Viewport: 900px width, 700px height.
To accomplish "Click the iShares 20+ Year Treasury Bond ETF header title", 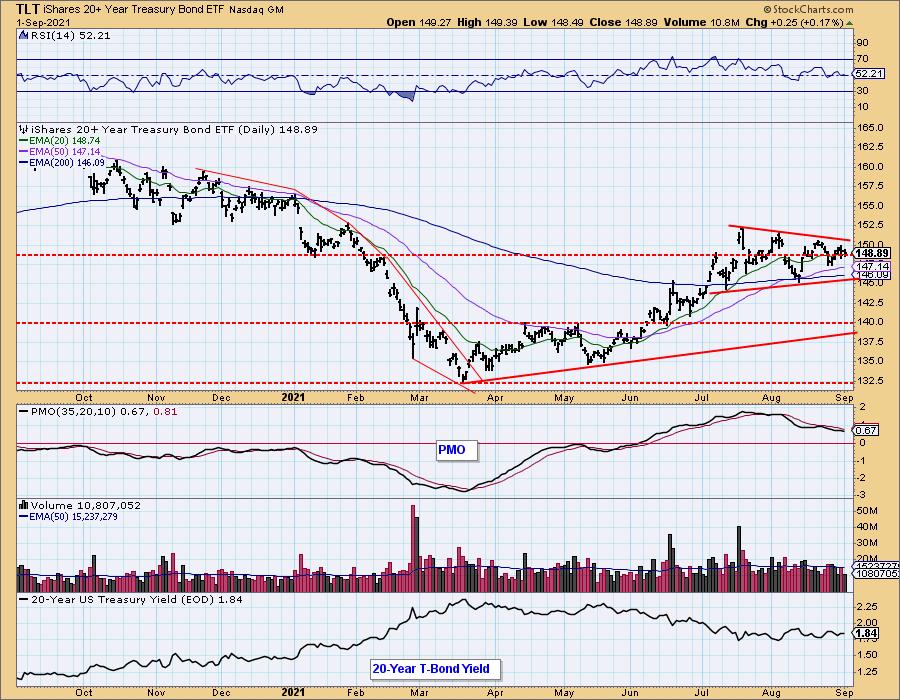I will [133, 9].
